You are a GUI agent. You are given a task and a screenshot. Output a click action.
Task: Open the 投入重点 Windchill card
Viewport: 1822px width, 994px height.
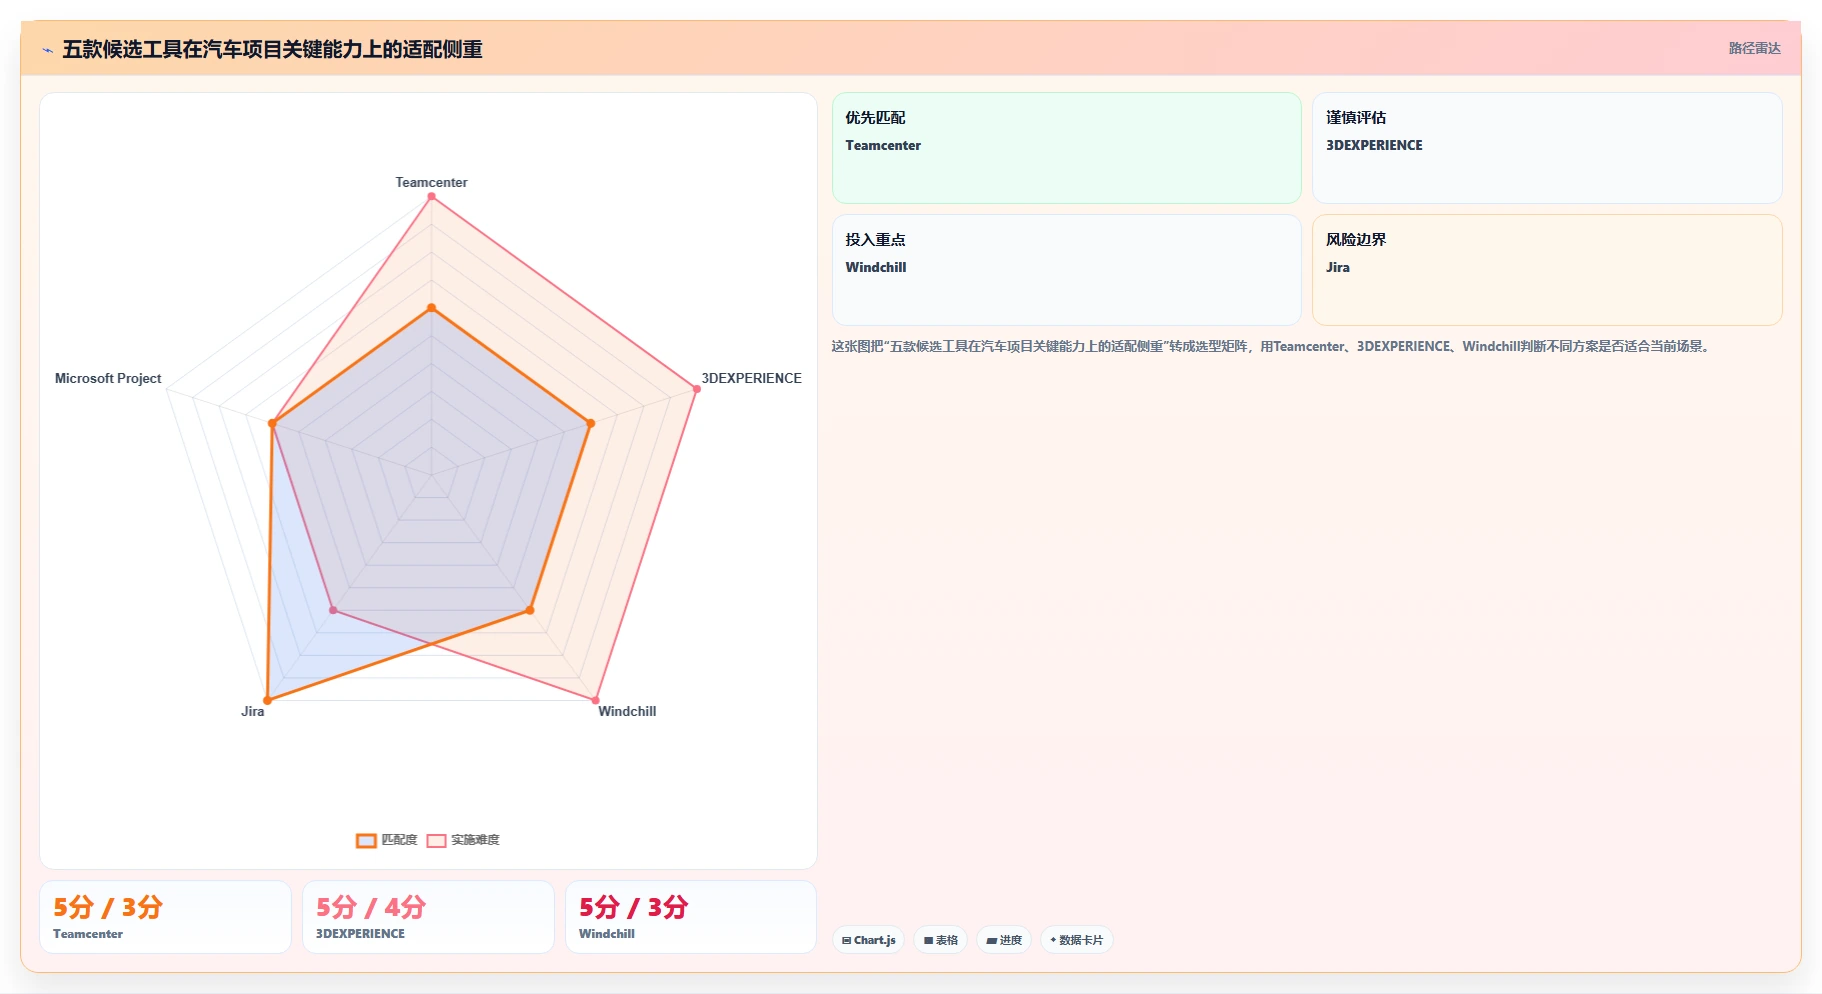(1066, 270)
